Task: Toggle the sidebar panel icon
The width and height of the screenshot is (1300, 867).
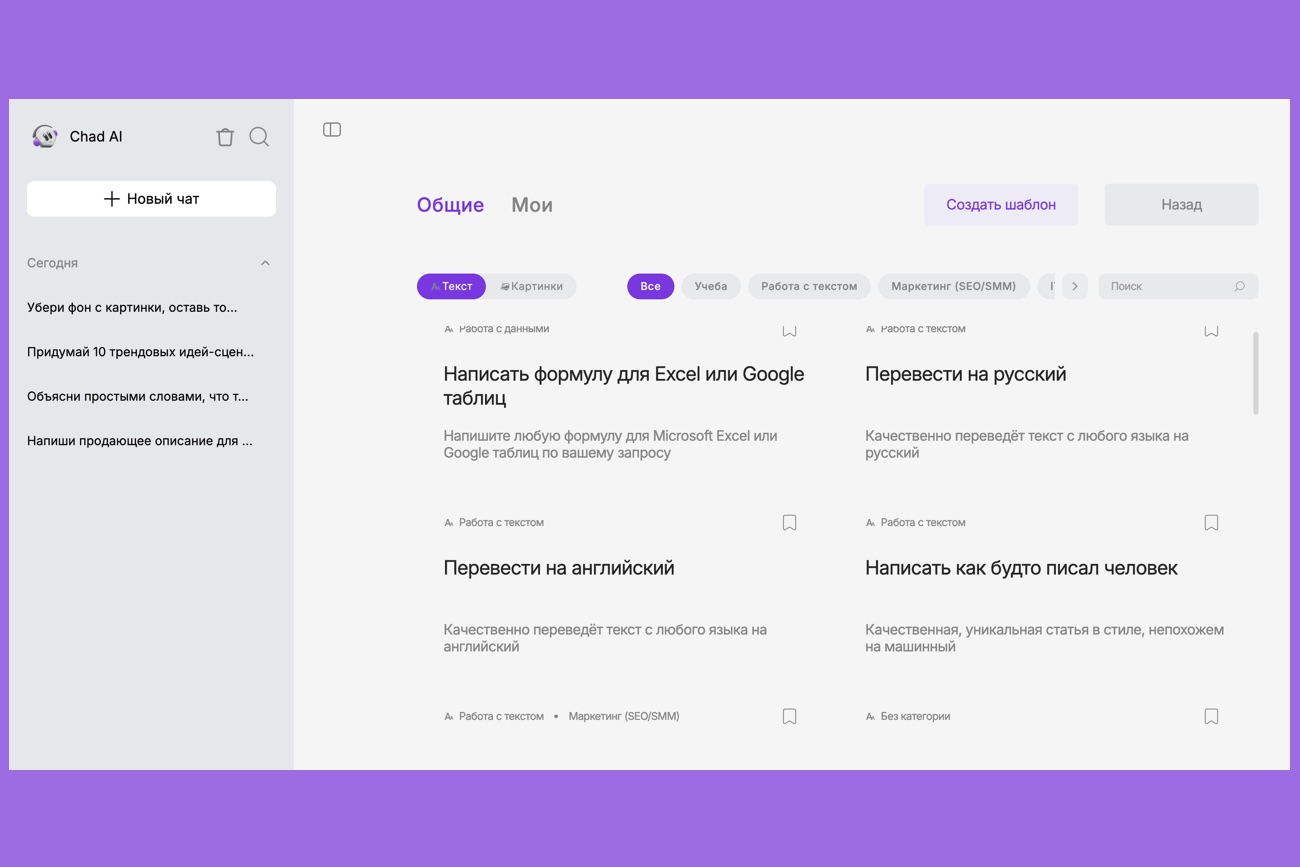Action: coord(332,130)
